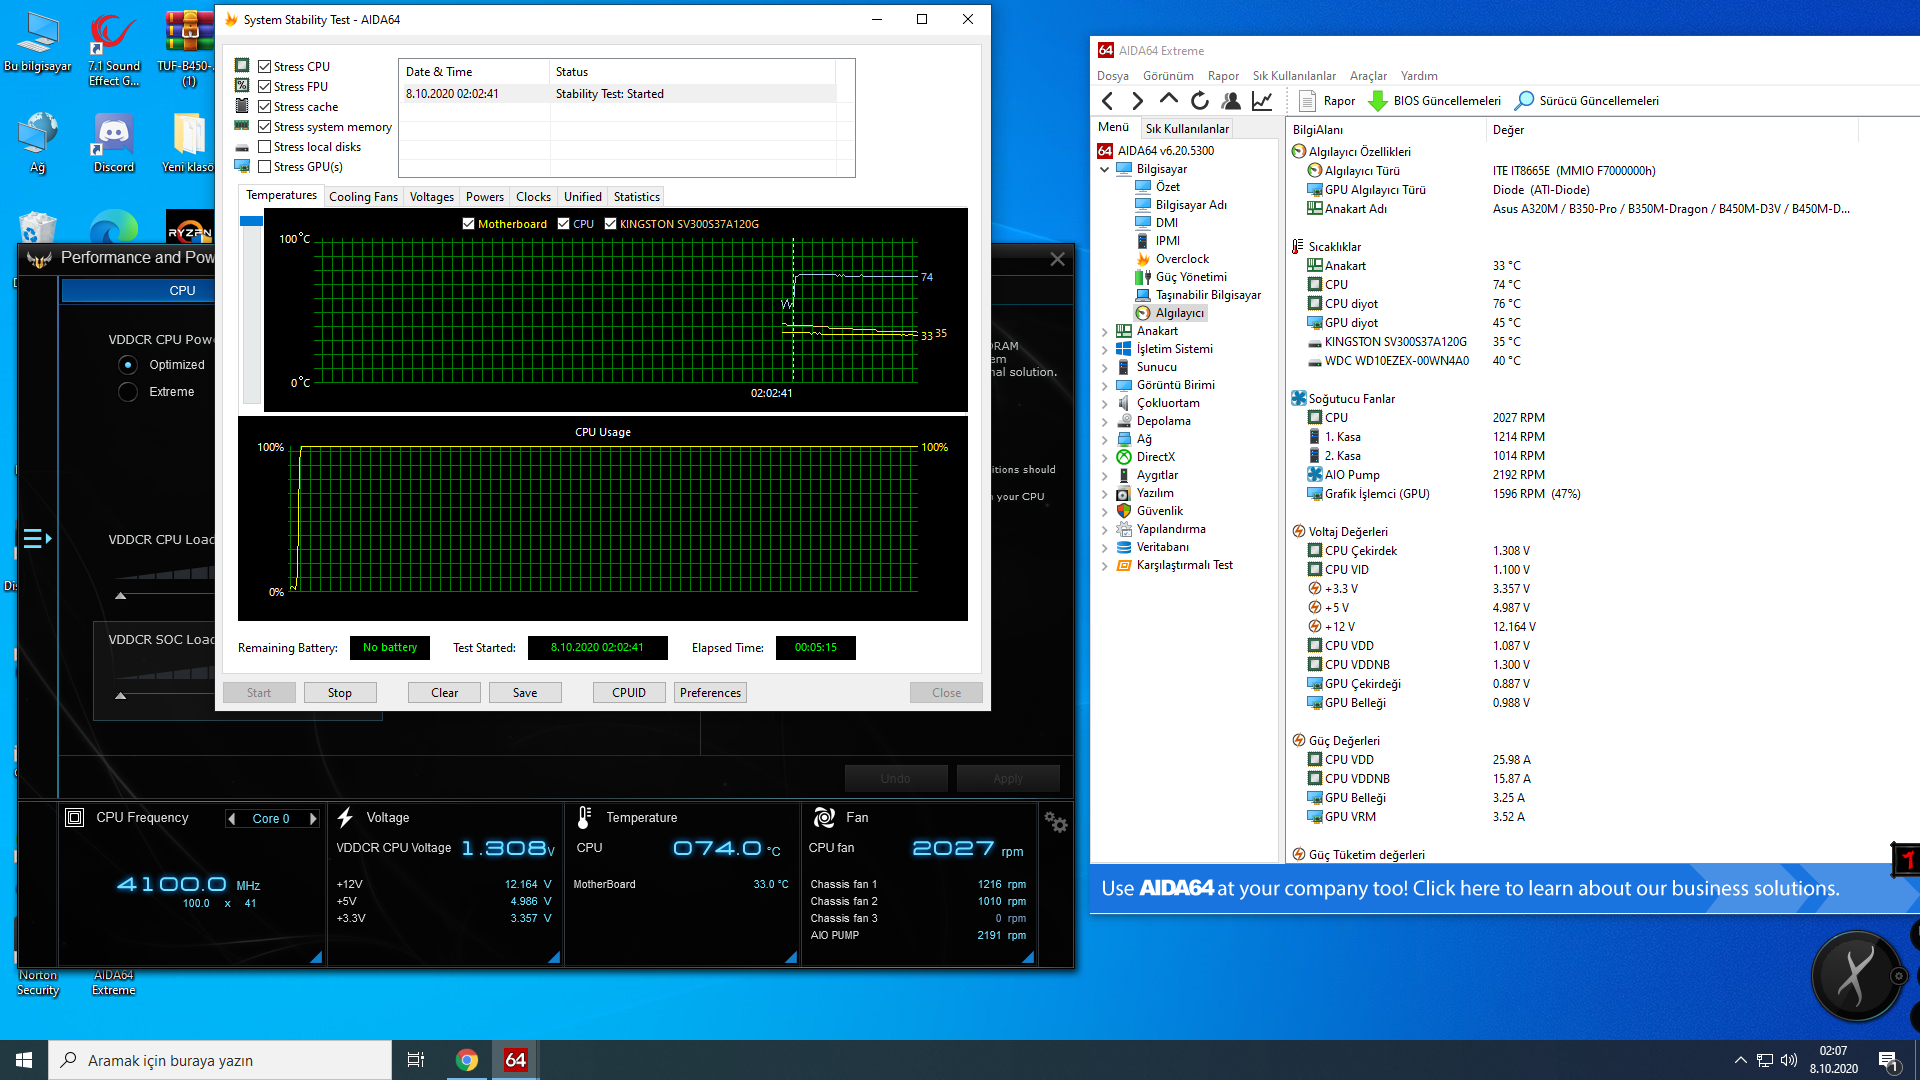
Task: Uncheck Stress FPU option
Action: (x=265, y=87)
